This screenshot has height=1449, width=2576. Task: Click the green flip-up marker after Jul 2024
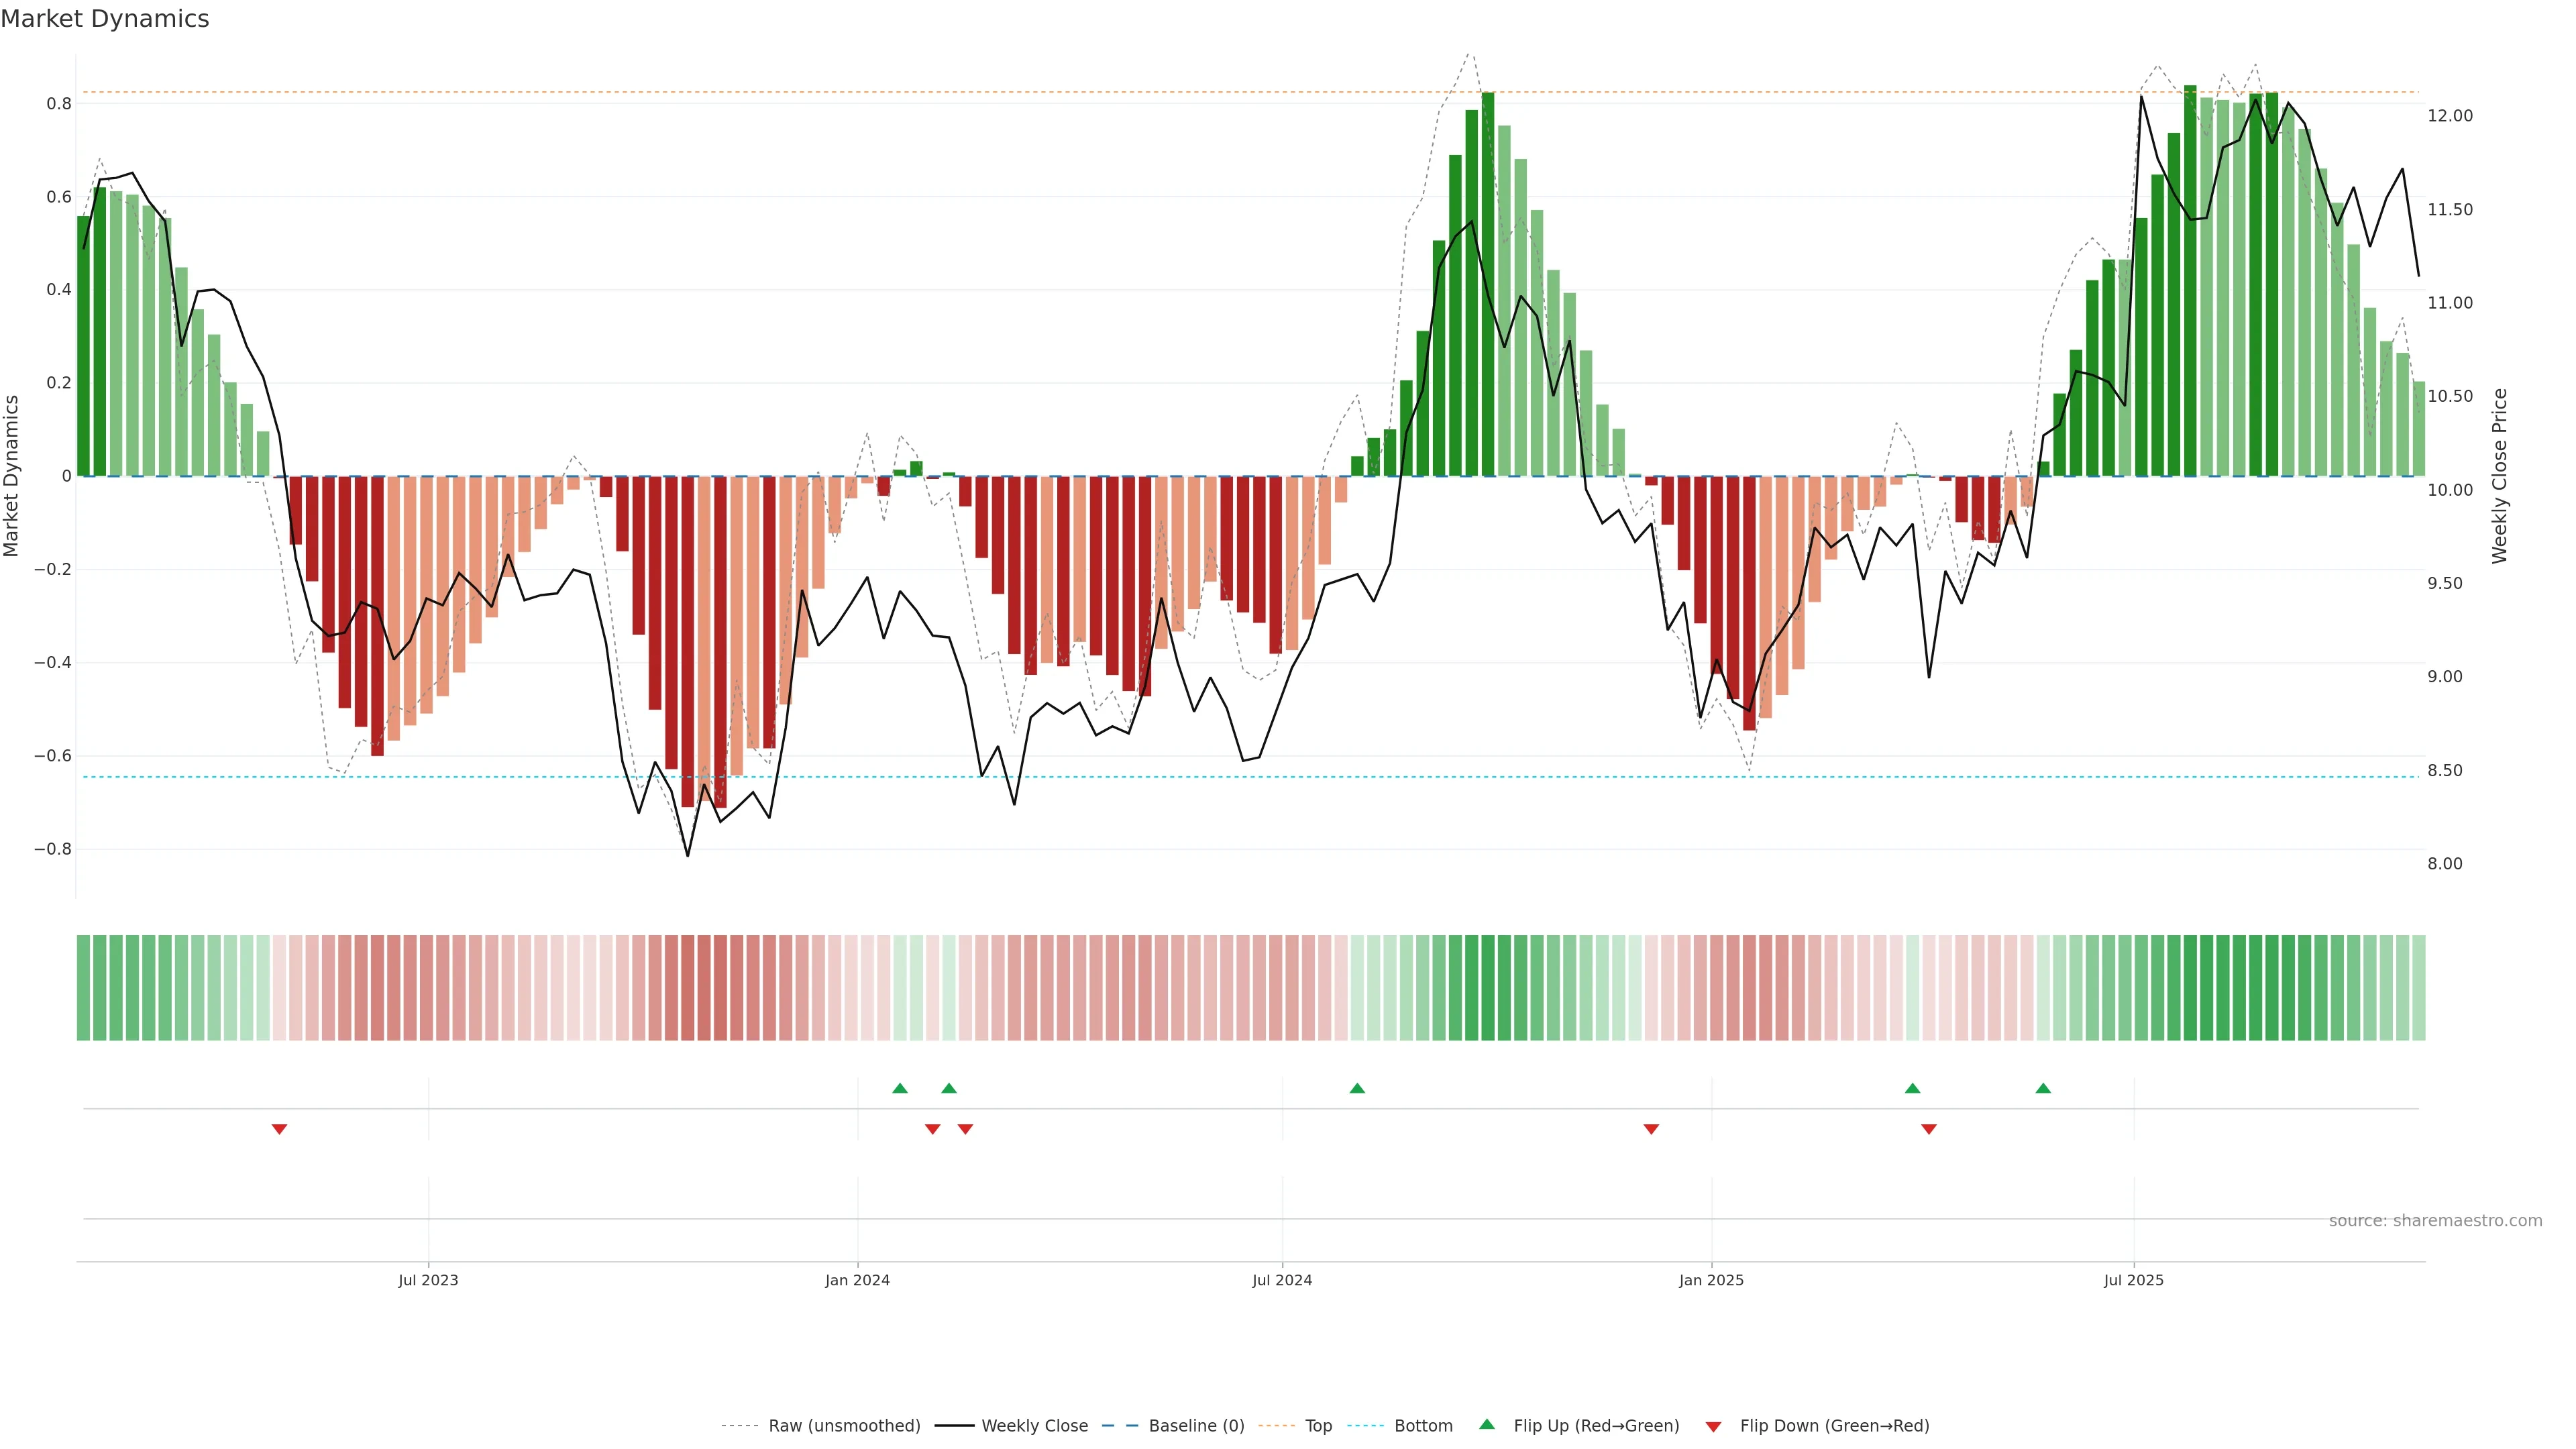pos(1357,1088)
